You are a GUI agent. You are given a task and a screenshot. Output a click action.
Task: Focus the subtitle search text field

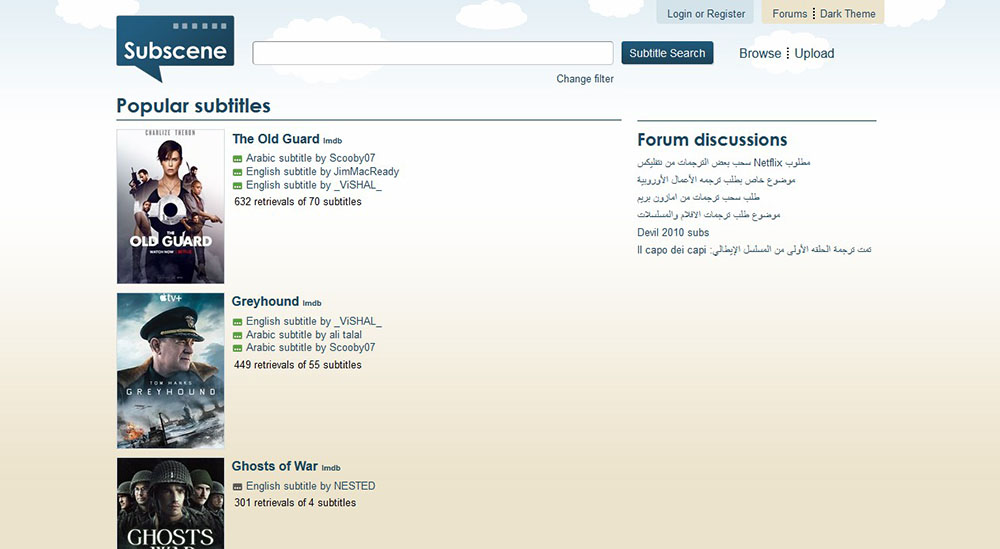[432, 53]
